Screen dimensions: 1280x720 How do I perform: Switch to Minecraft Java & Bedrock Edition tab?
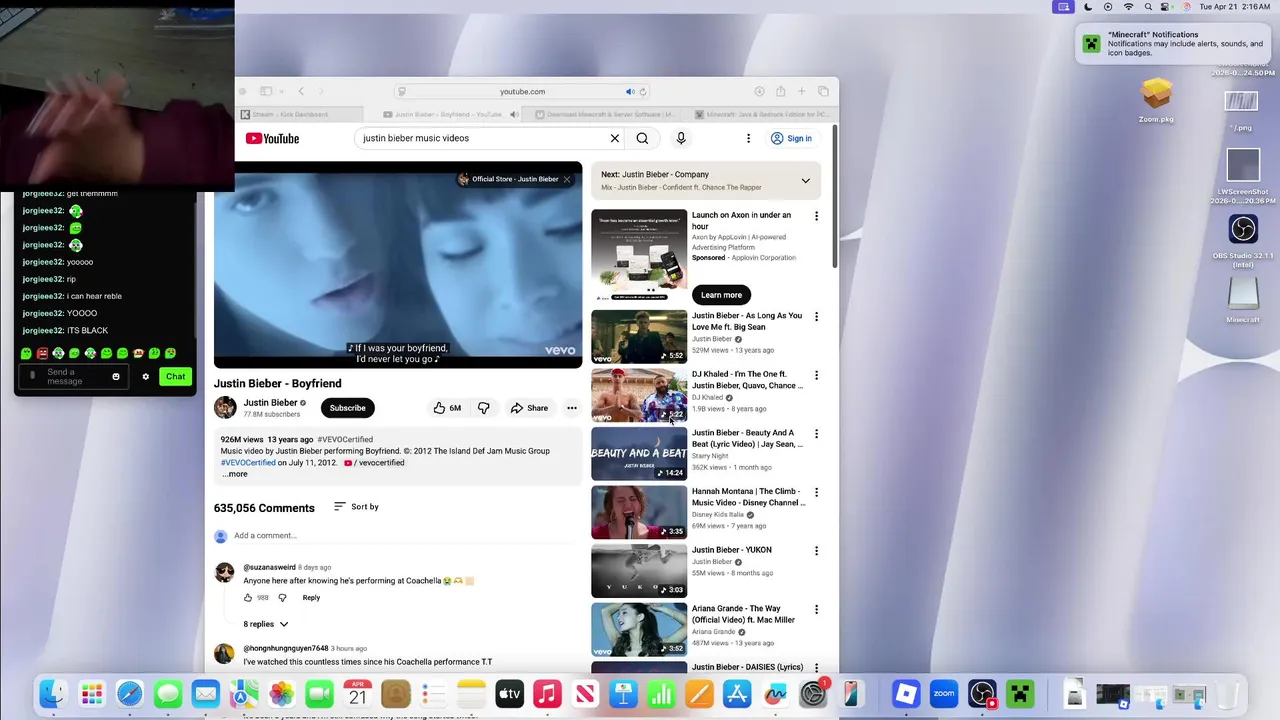pyautogui.click(x=762, y=115)
